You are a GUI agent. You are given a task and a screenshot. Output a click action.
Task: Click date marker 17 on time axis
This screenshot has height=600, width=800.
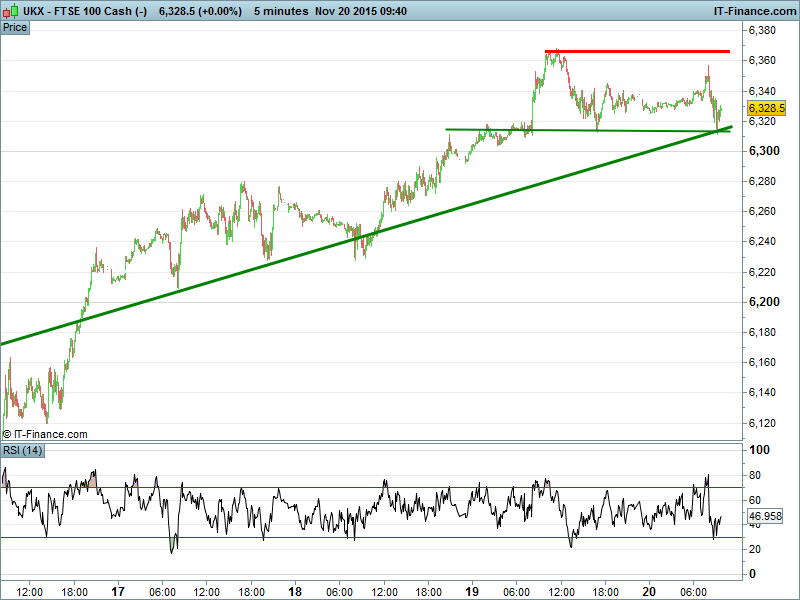click(x=118, y=592)
